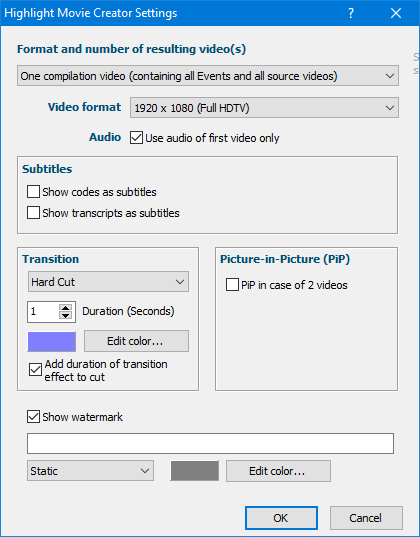Enable Show codes as subtitles
Image resolution: width=420 pixels, height=537 pixels.
coord(33,192)
